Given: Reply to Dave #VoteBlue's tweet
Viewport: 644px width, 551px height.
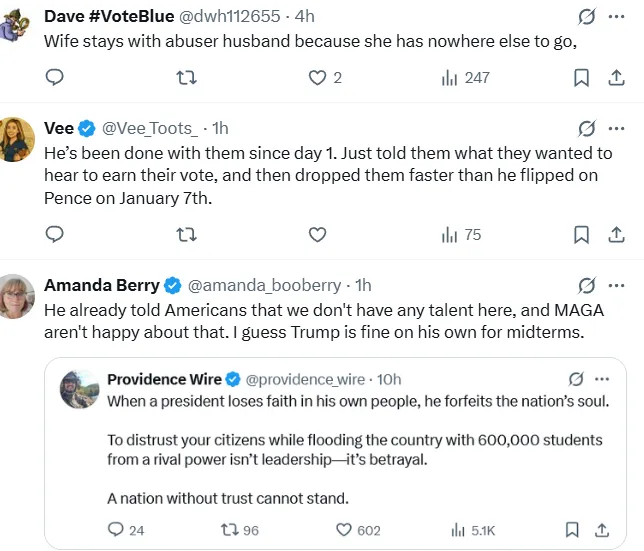Looking at the screenshot, I should click(x=56, y=77).
